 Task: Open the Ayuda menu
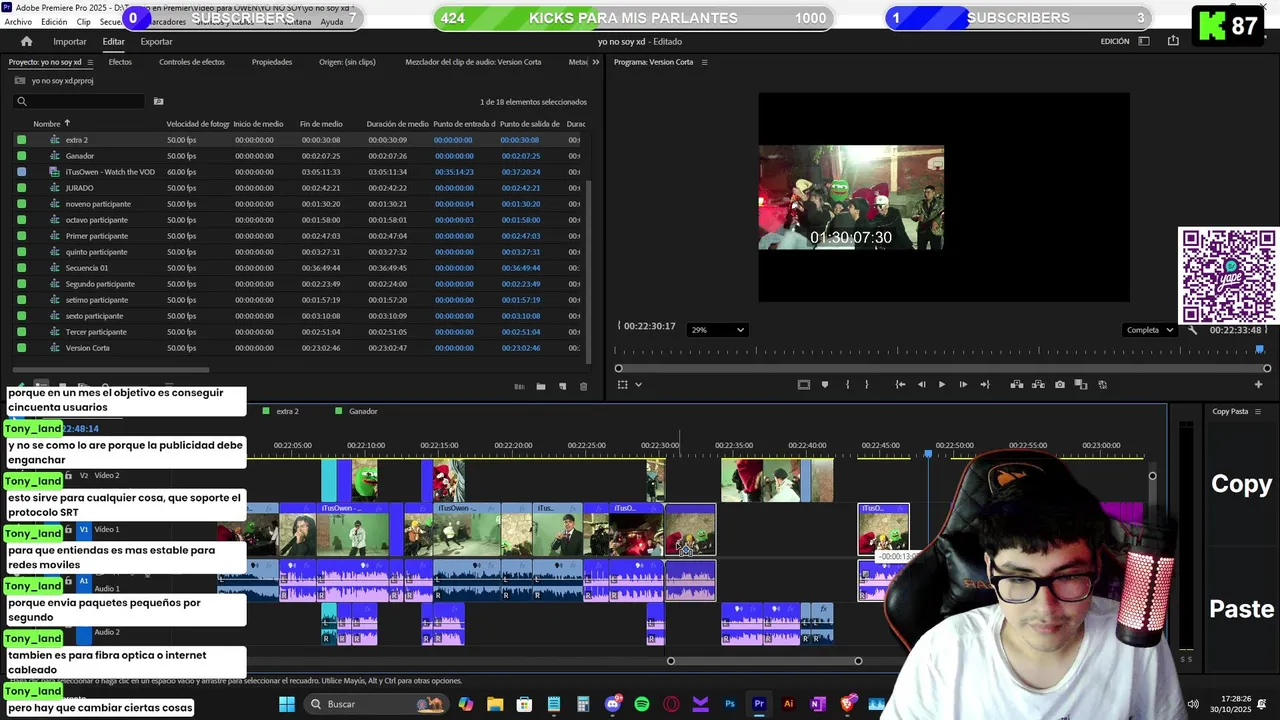coord(331,22)
